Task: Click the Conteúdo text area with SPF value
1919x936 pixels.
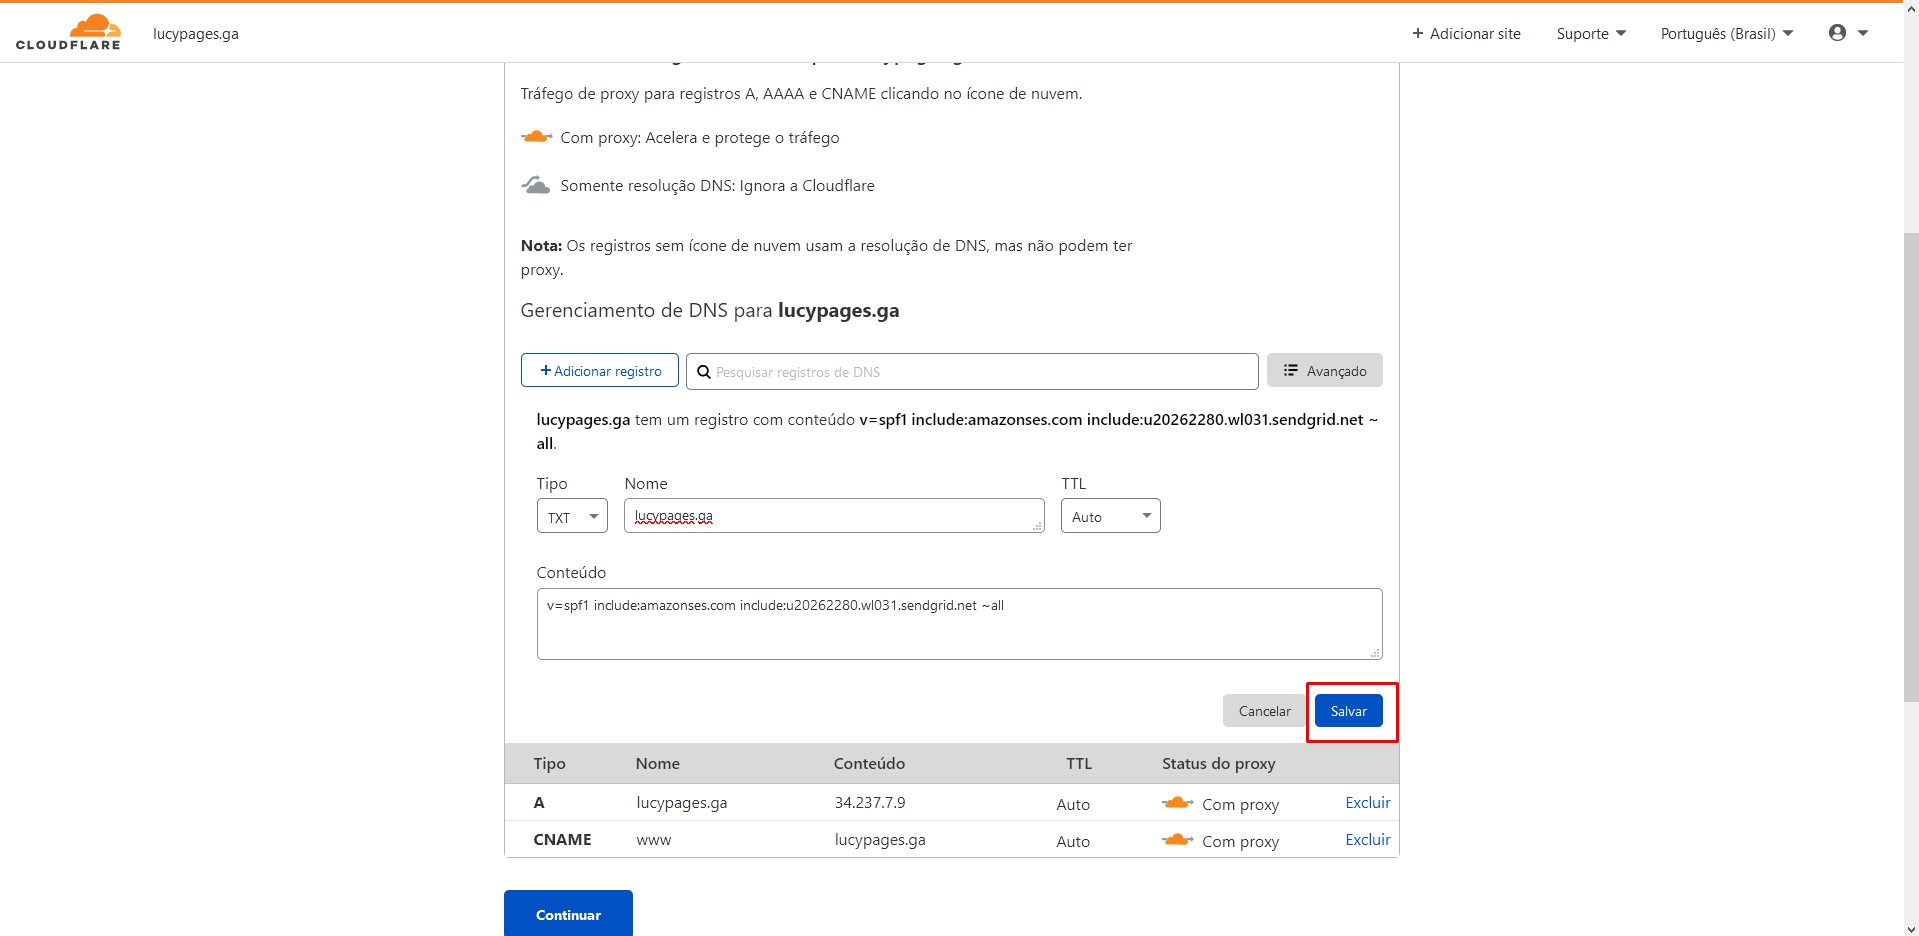Action: pos(960,624)
